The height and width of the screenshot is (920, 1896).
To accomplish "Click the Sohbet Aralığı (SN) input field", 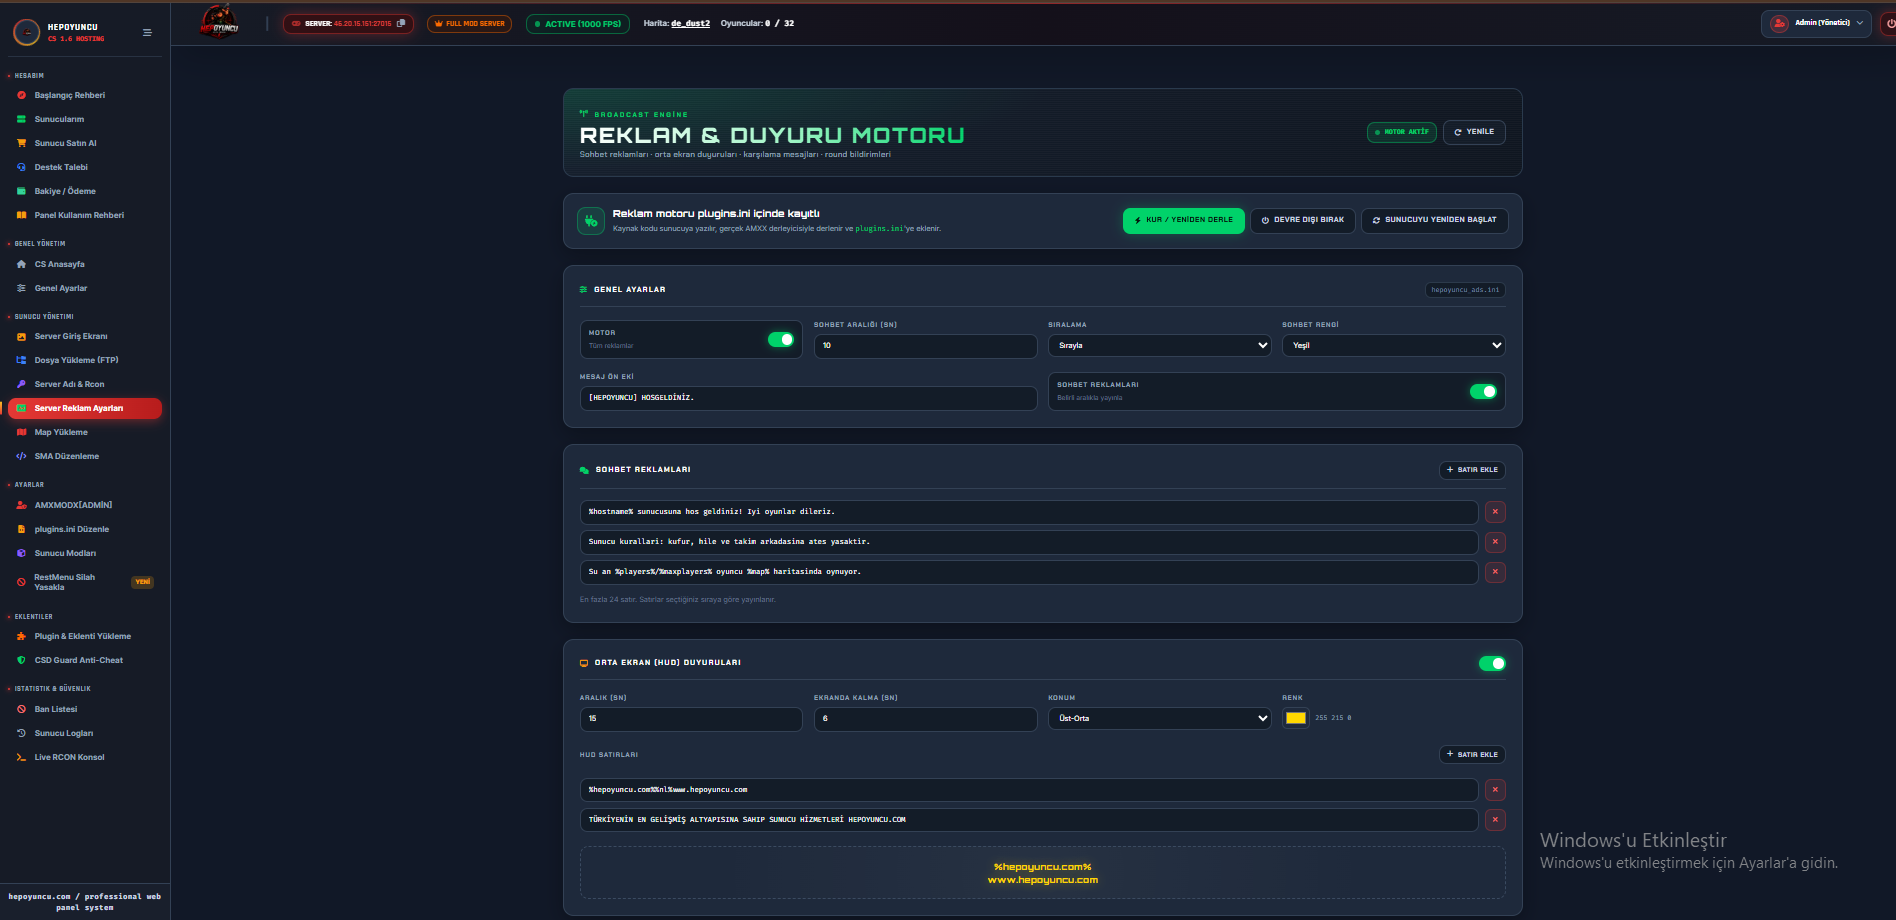I will 925,346.
